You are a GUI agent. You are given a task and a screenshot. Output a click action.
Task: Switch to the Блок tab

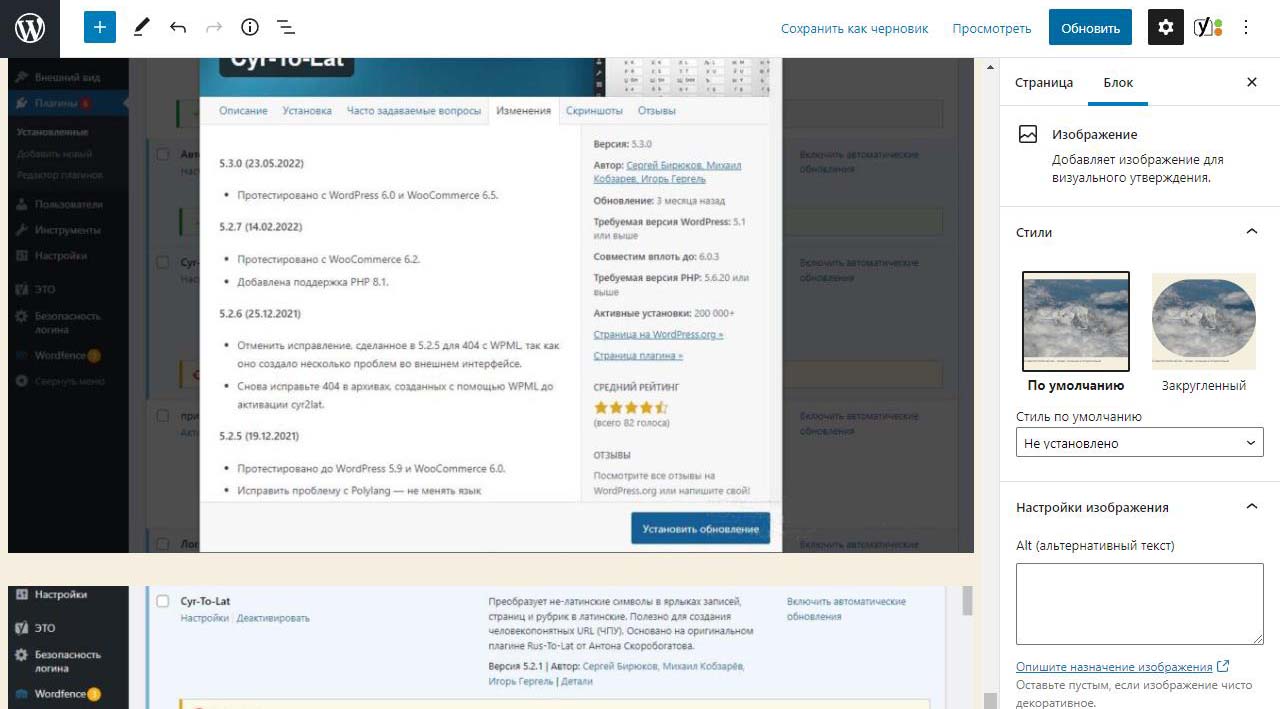1118,82
